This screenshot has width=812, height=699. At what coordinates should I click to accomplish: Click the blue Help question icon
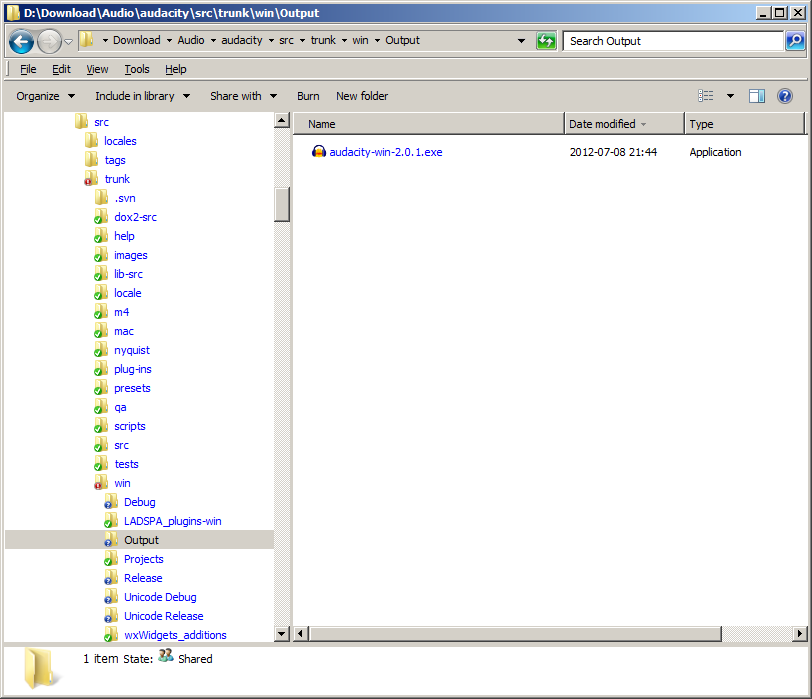(785, 96)
